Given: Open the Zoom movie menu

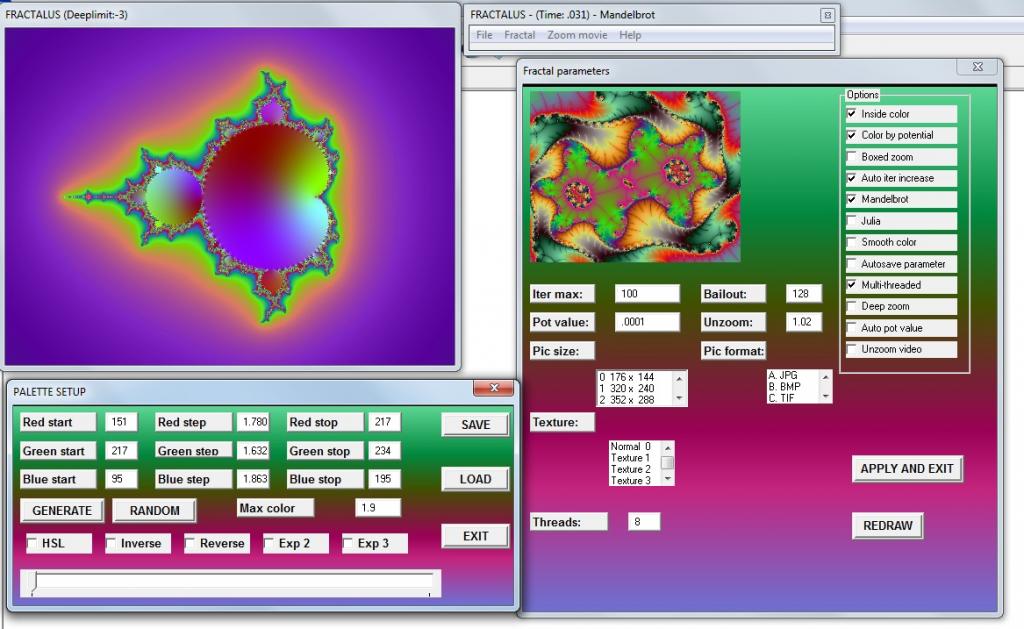Looking at the screenshot, I should (576, 35).
